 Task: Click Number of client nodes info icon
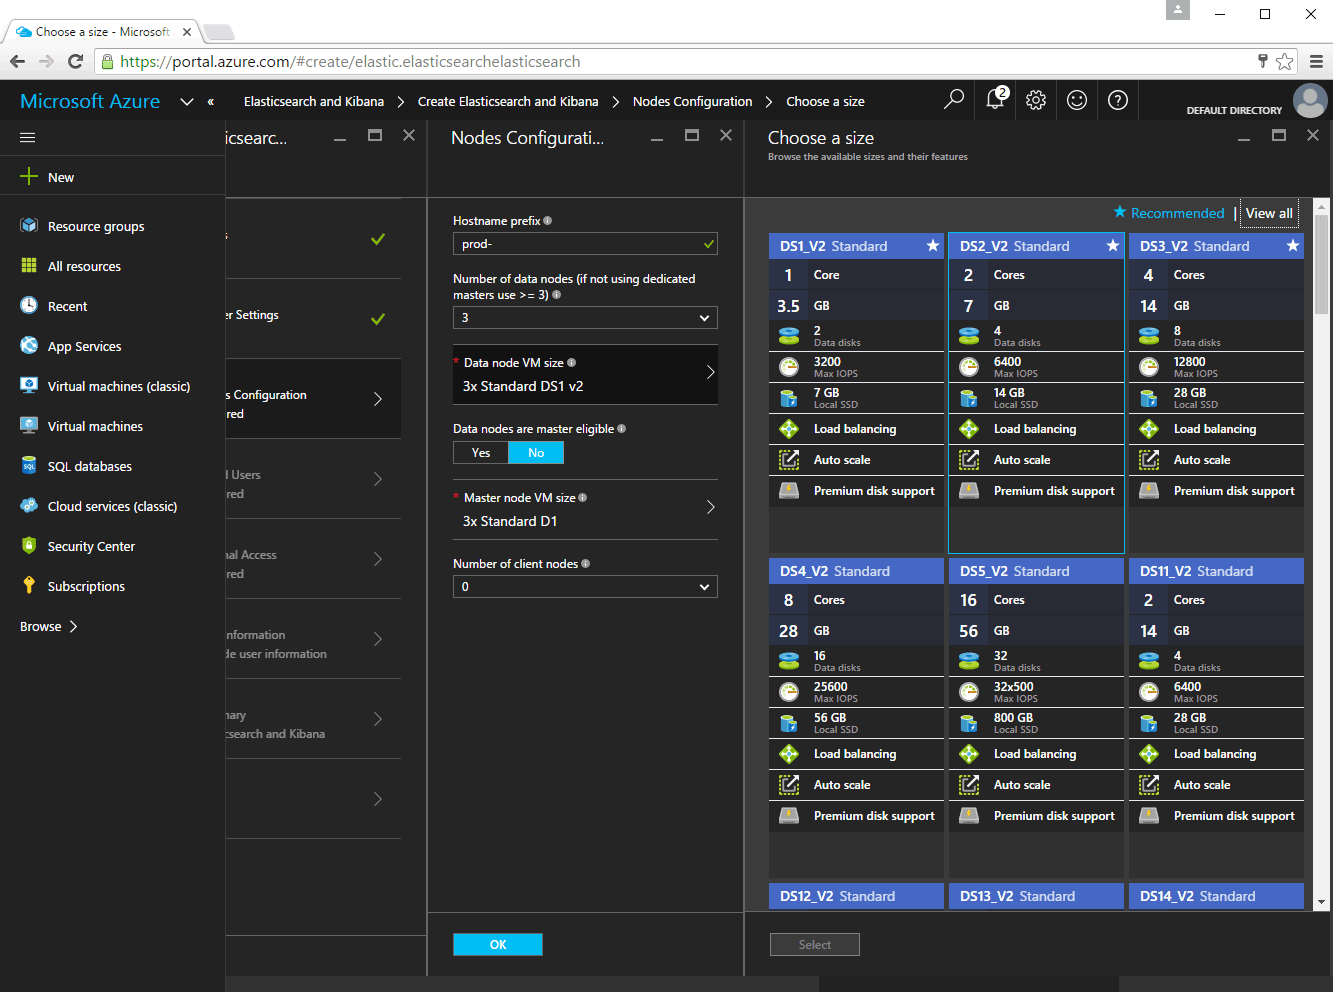click(585, 564)
